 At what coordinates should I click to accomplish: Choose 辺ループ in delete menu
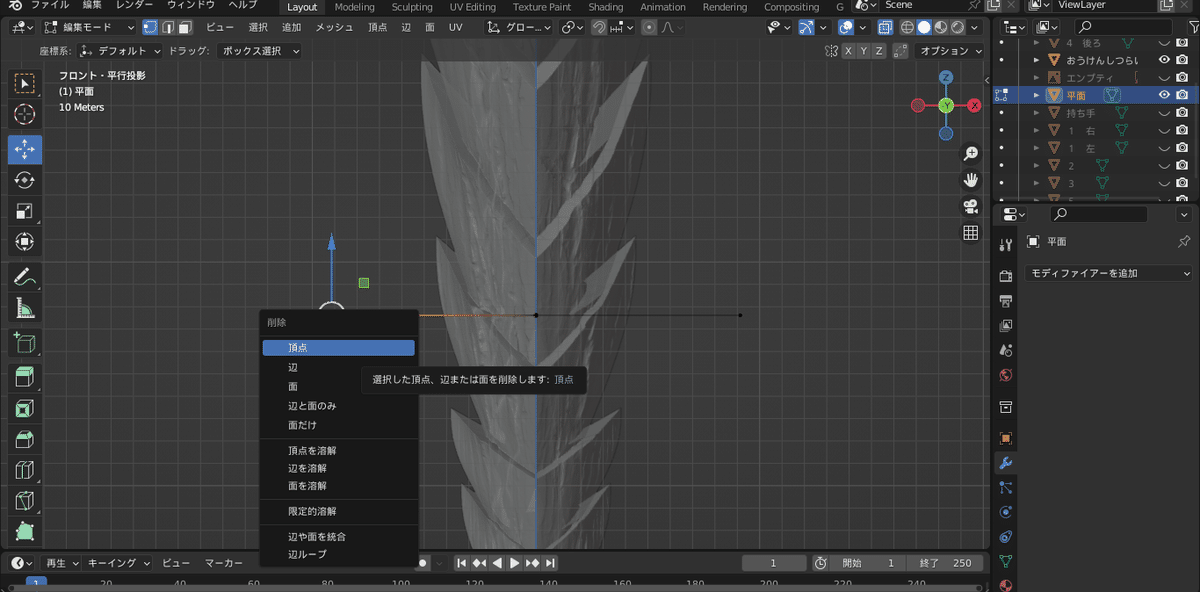click(x=338, y=554)
